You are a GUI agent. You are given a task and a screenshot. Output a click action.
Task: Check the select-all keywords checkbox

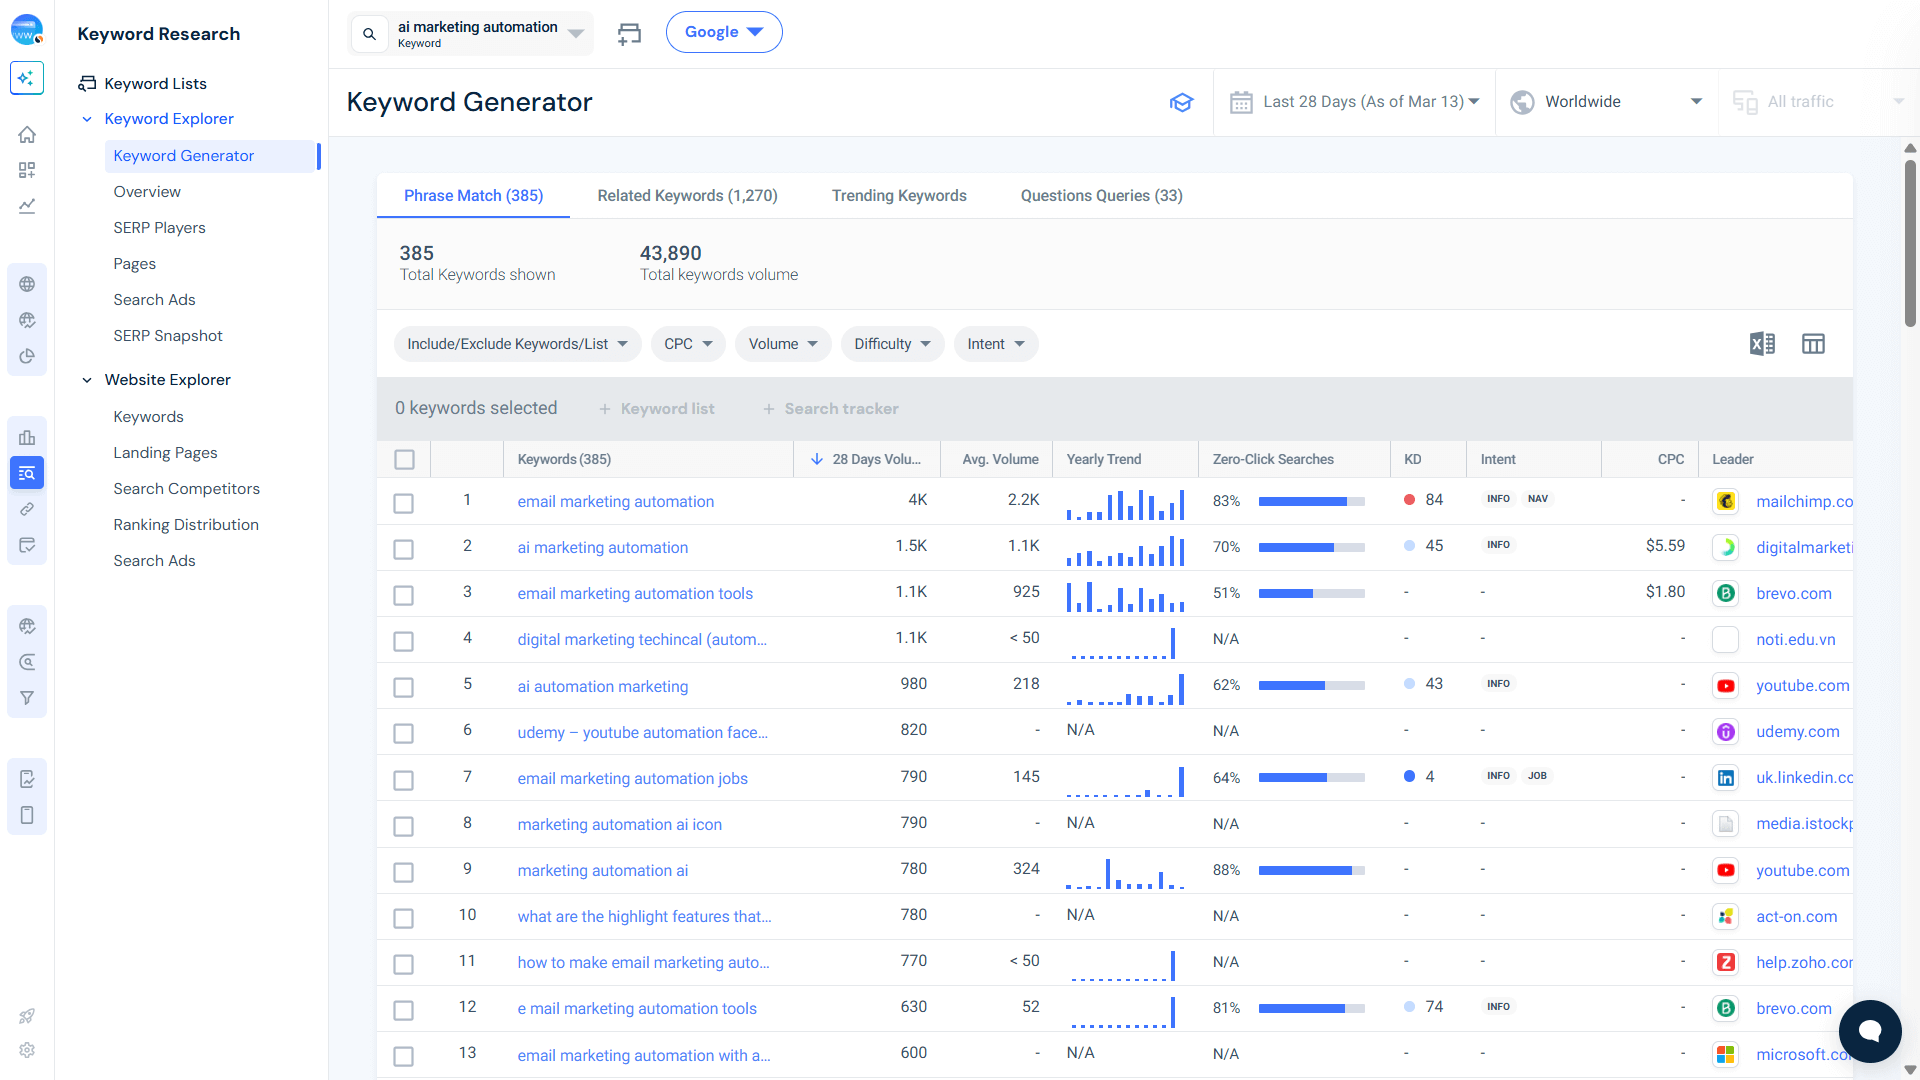[404, 459]
